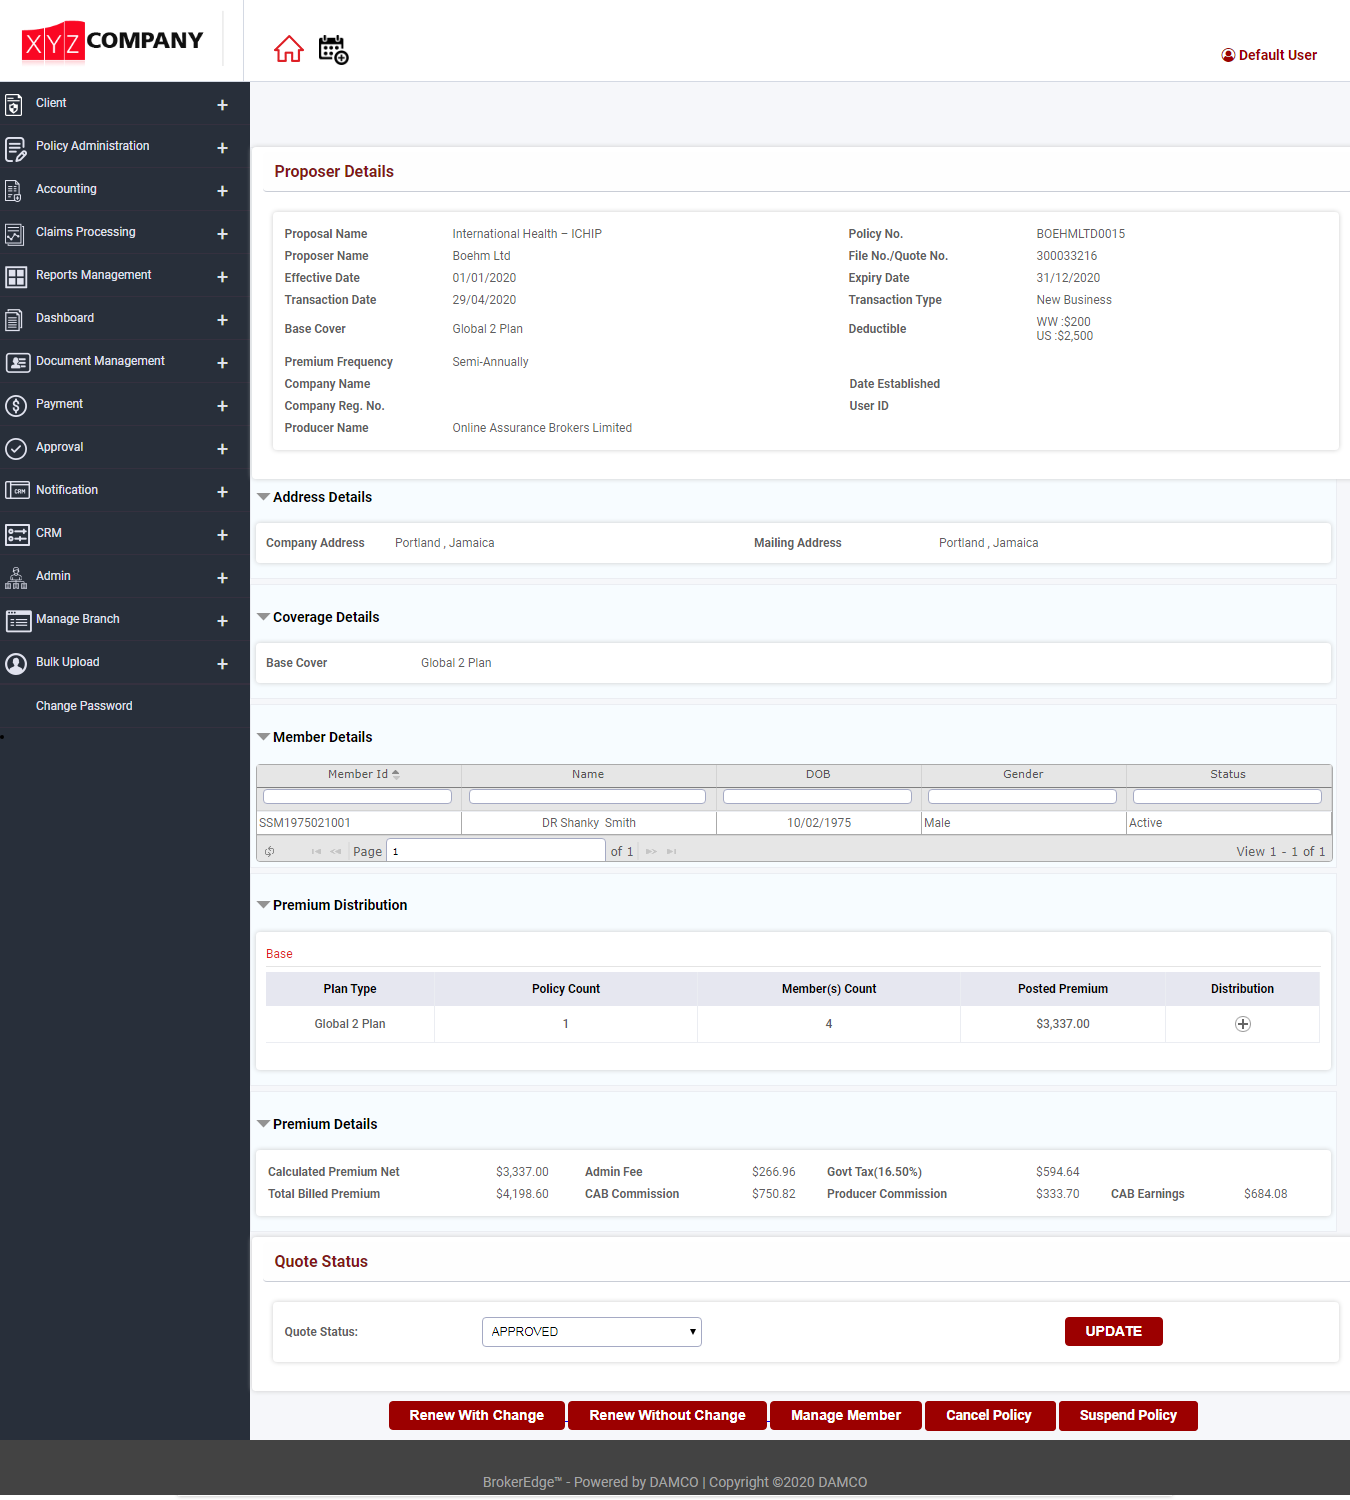Click the Manage Branch sidebar icon
This screenshot has height=1500, width=1350.
tap(18, 621)
